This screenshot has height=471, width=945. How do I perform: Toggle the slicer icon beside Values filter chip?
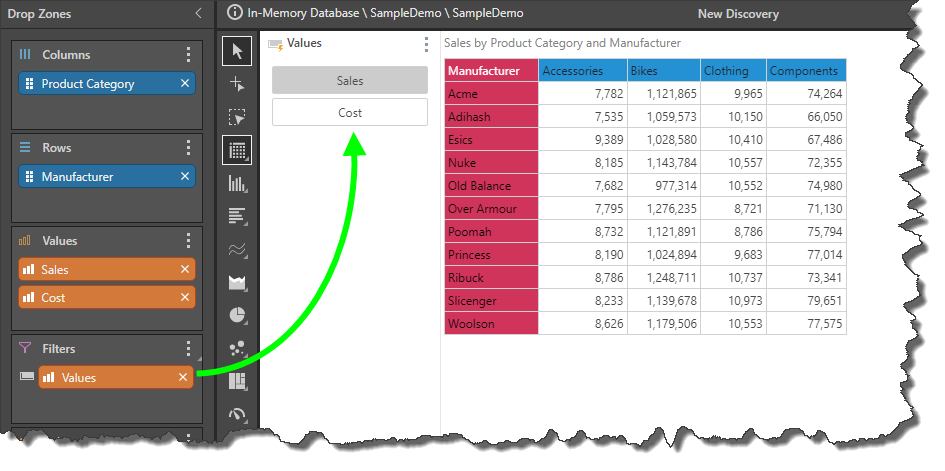point(26,377)
